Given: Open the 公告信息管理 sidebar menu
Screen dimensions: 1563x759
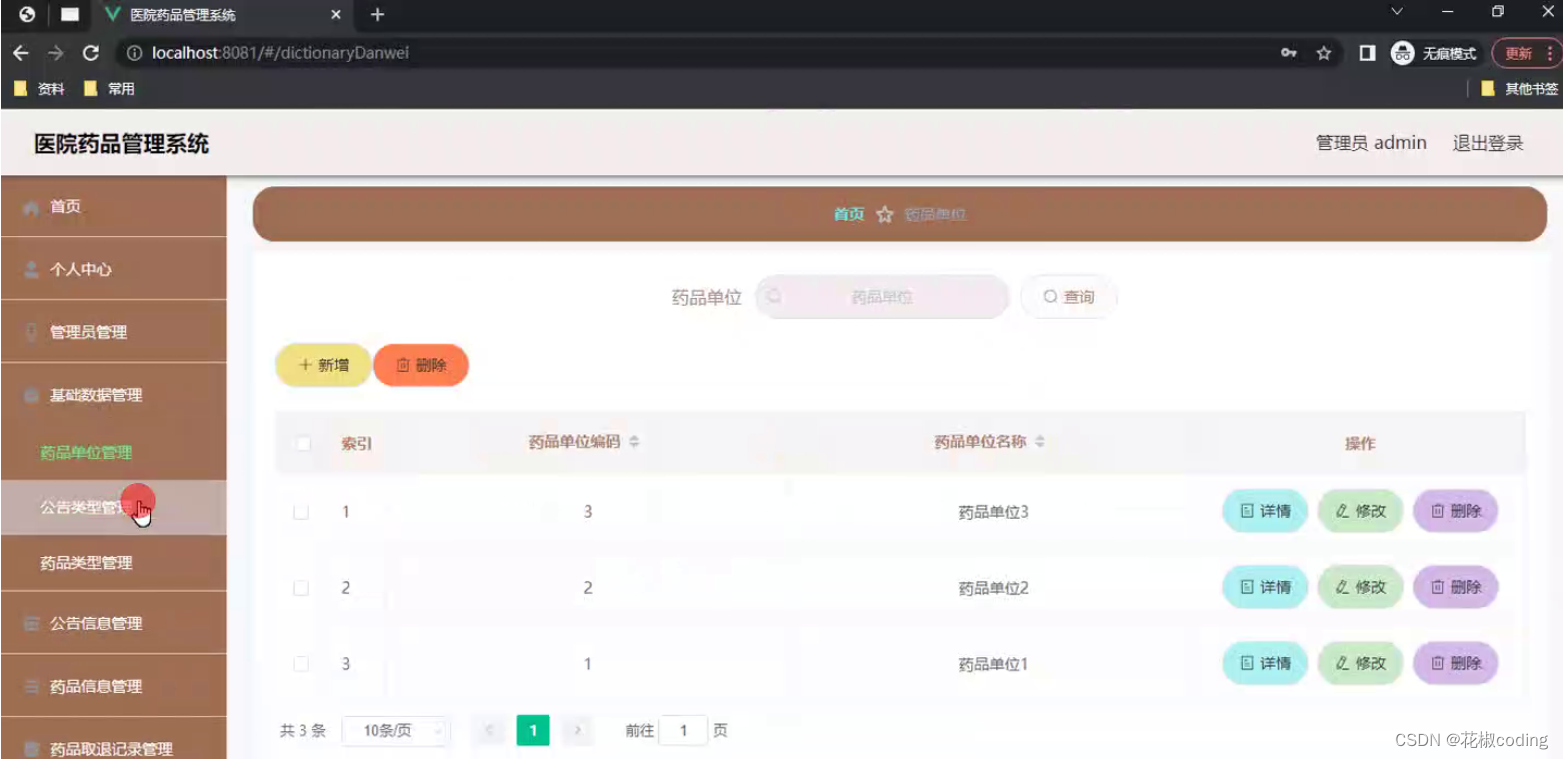Looking at the screenshot, I should 95,623.
